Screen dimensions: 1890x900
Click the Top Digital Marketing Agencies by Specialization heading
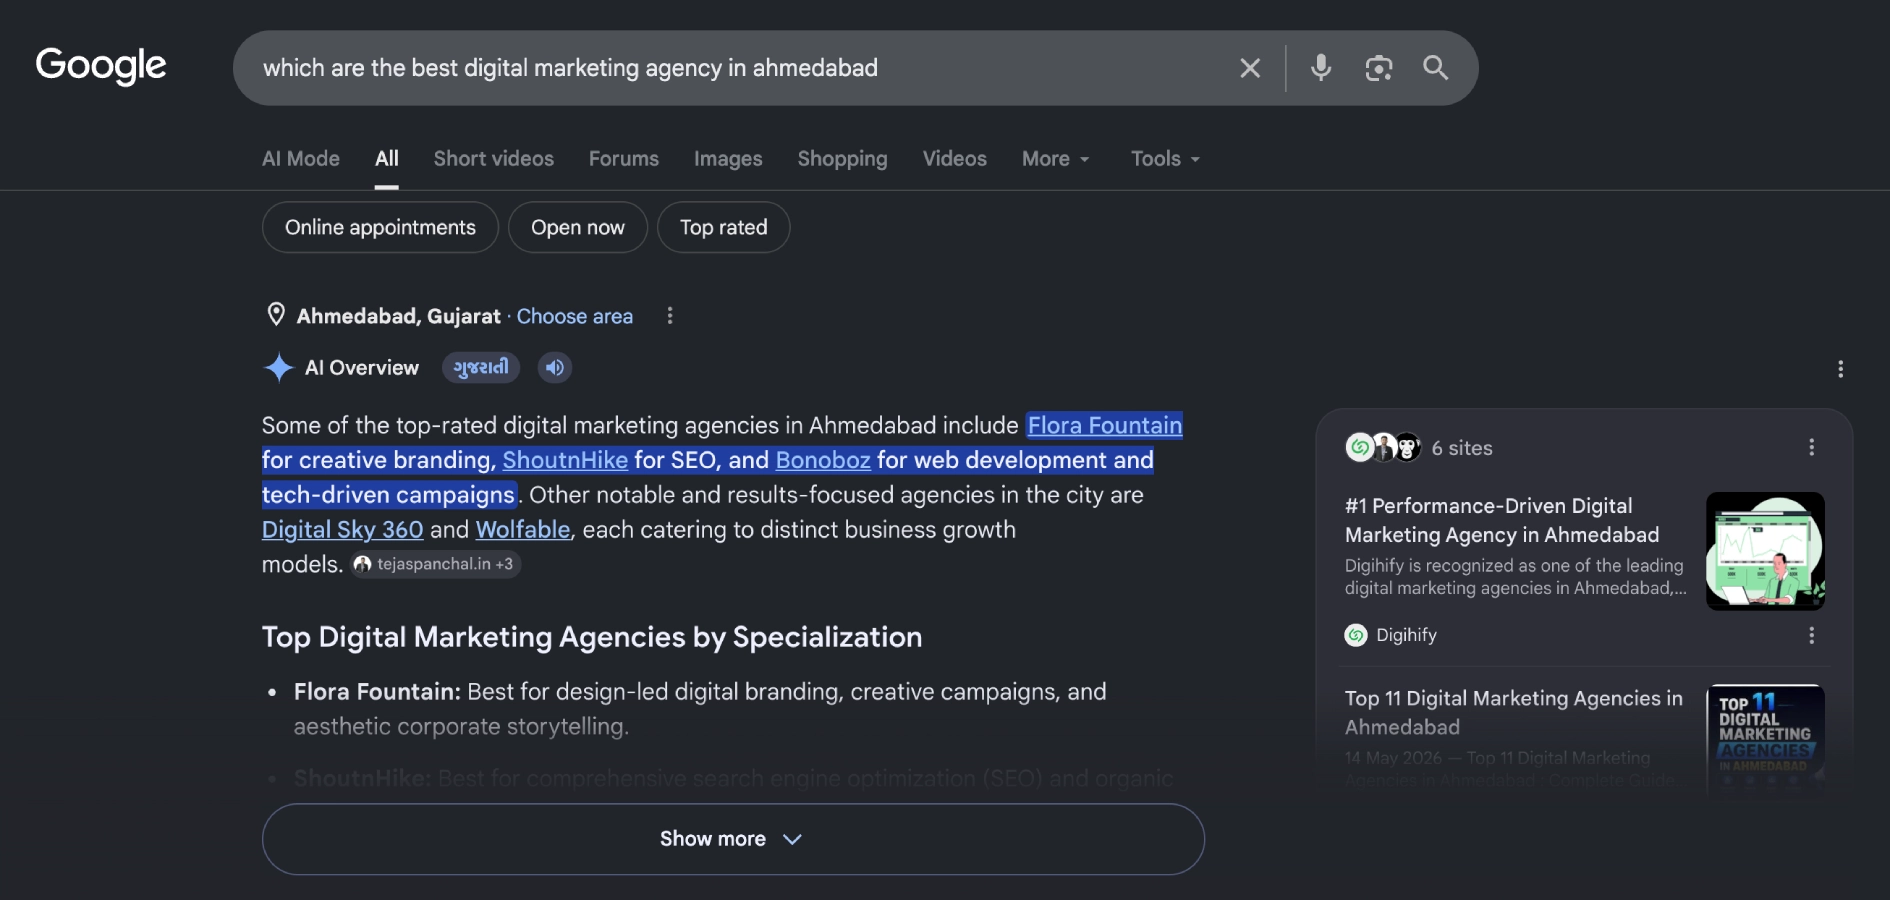pos(592,637)
